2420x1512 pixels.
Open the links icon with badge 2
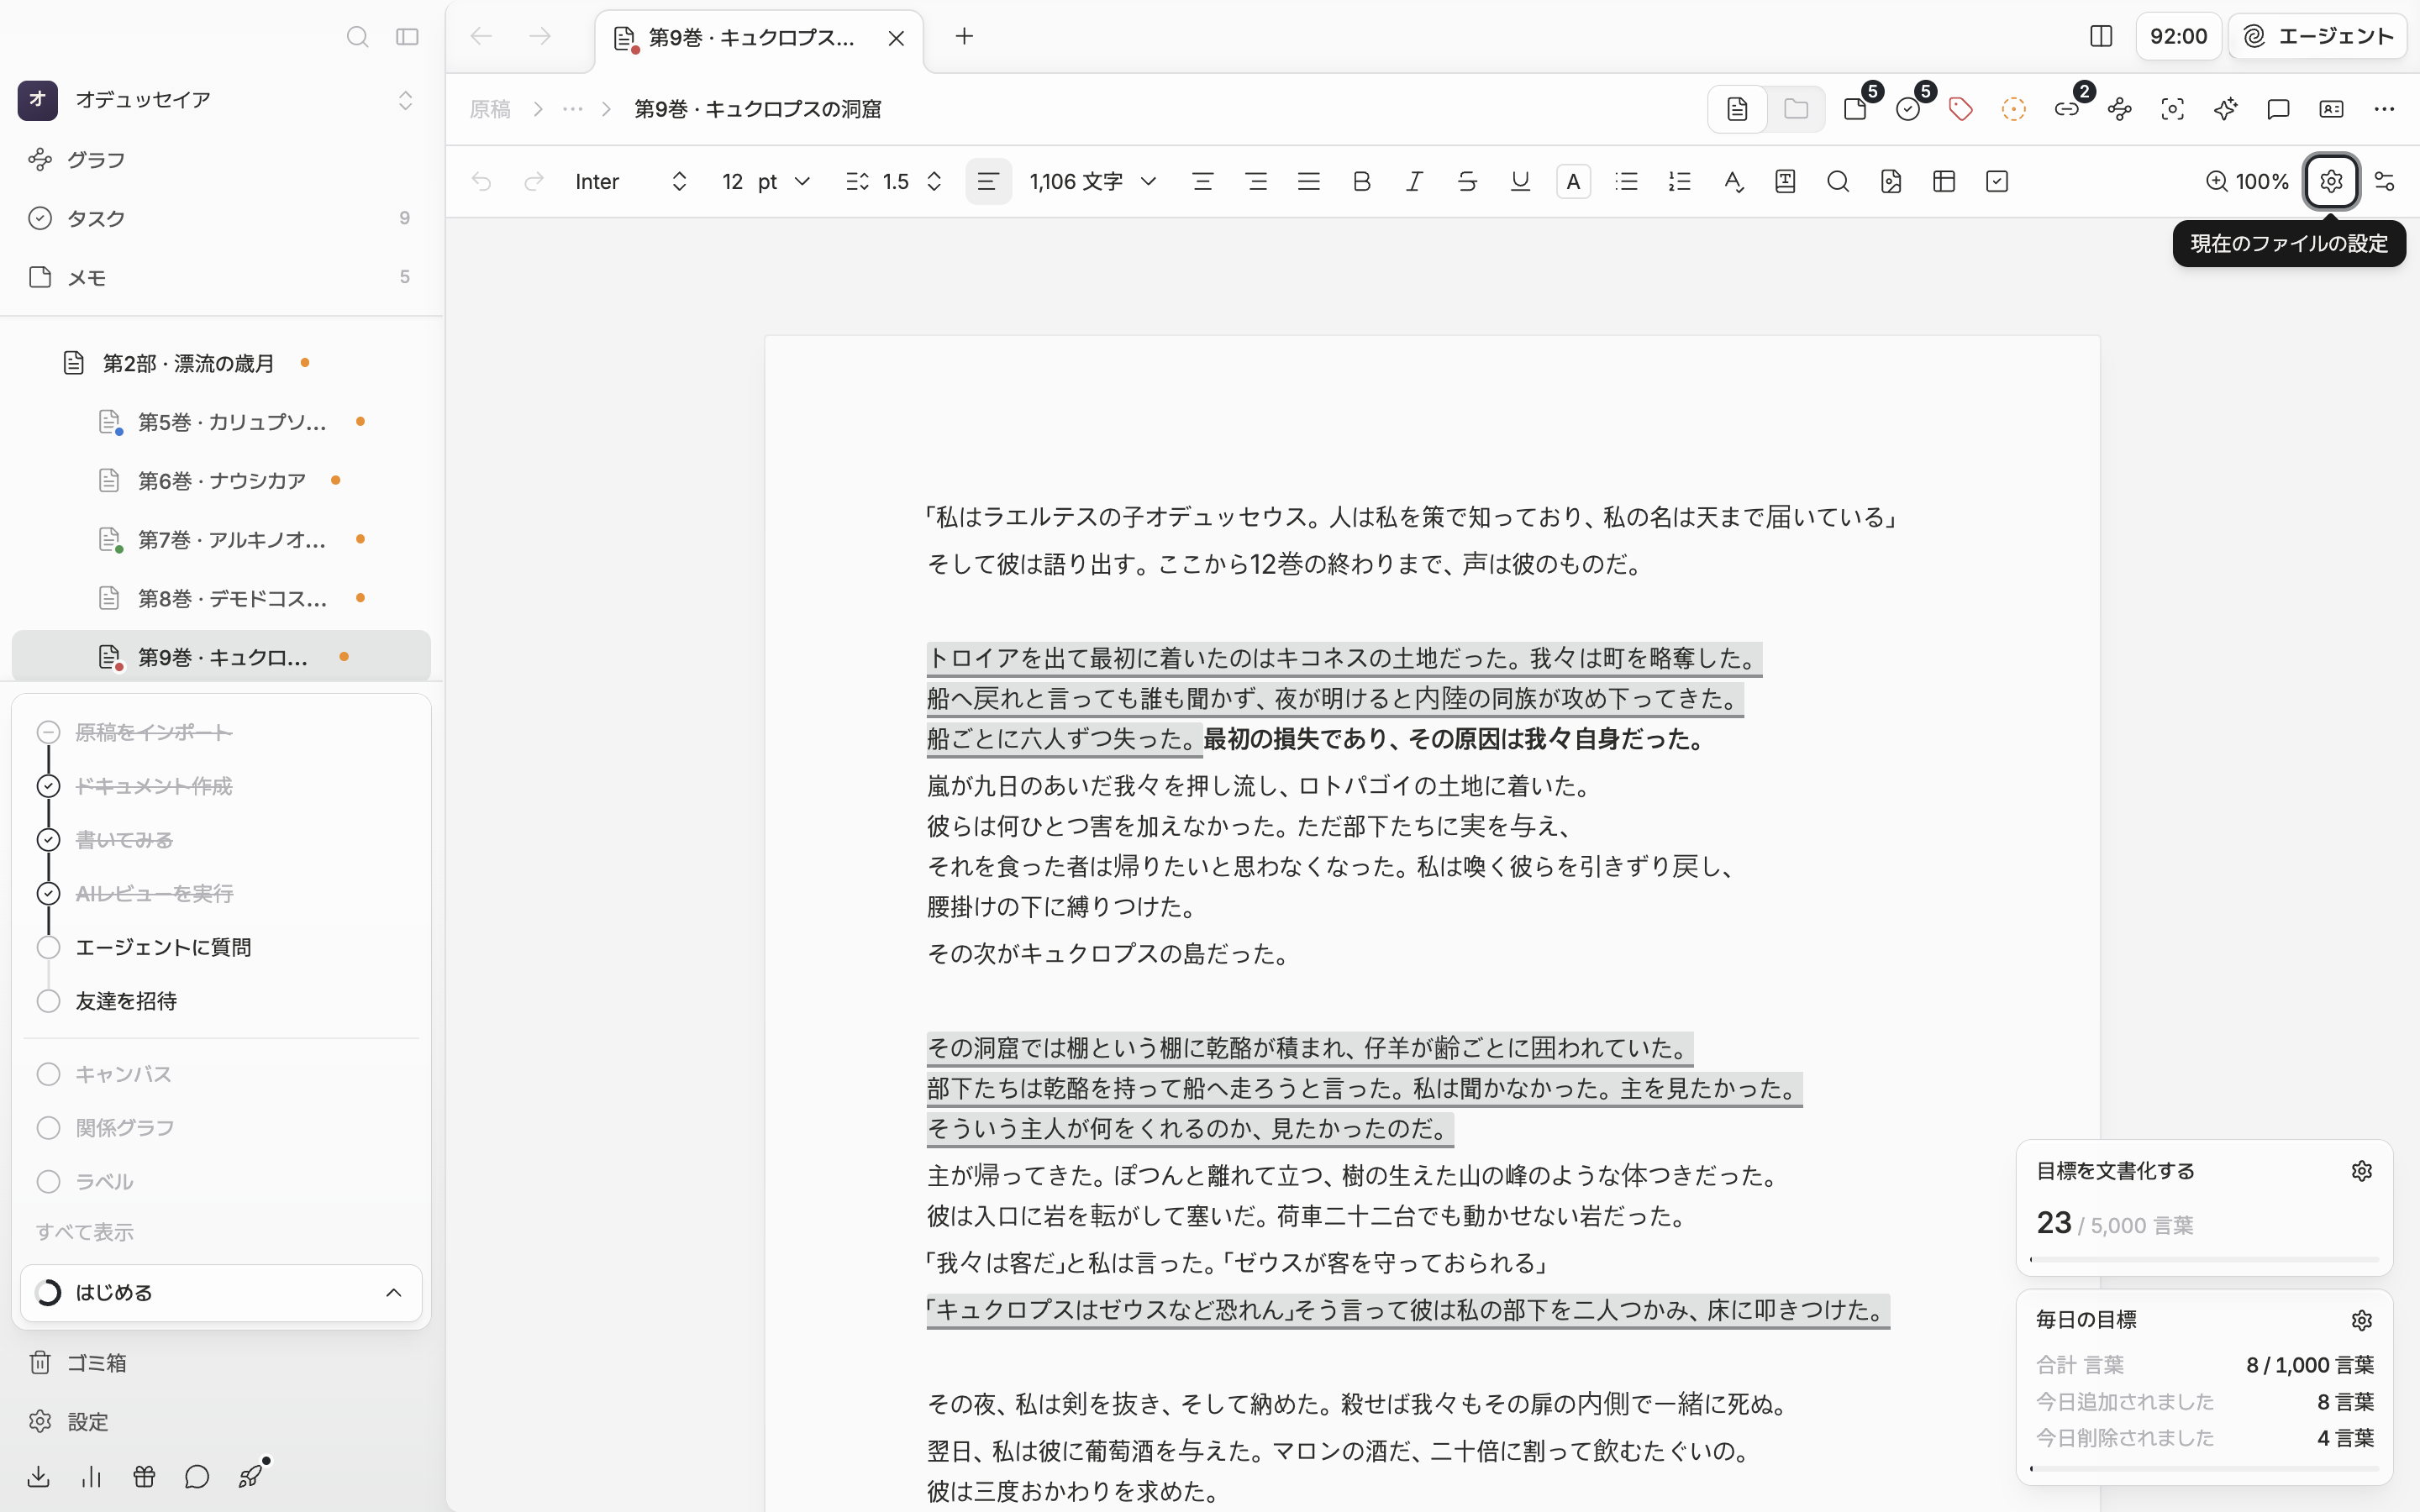tap(2067, 108)
